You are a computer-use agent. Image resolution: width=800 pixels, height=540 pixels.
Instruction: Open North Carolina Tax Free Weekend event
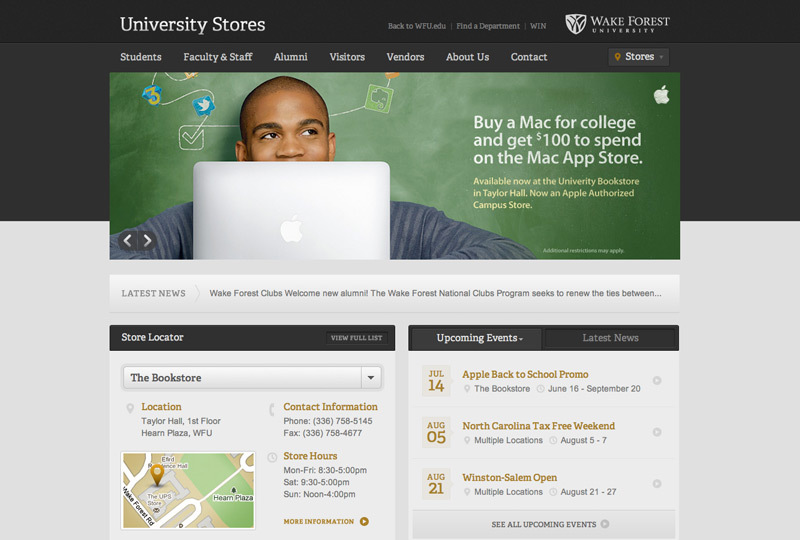coord(538,426)
